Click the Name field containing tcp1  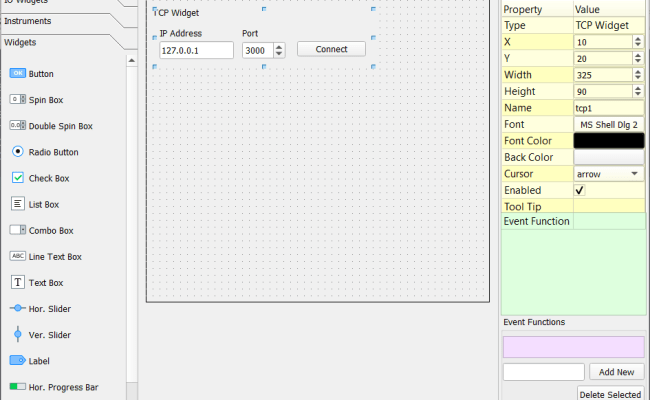tap(609, 108)
